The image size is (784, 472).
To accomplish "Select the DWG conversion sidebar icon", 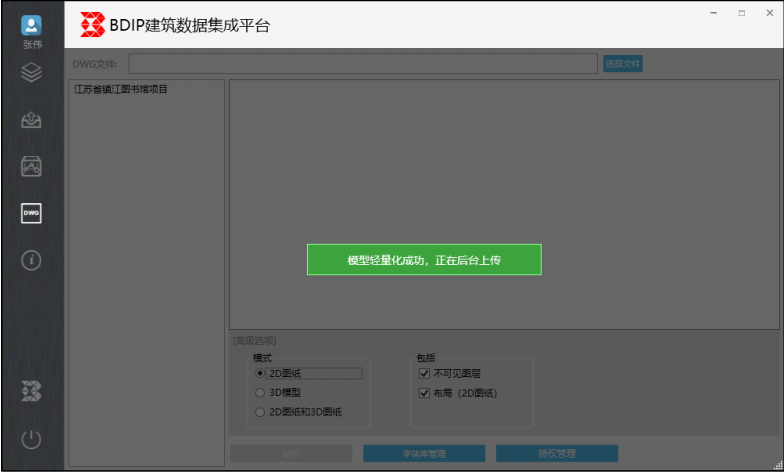I will click(x=31, y=213).
